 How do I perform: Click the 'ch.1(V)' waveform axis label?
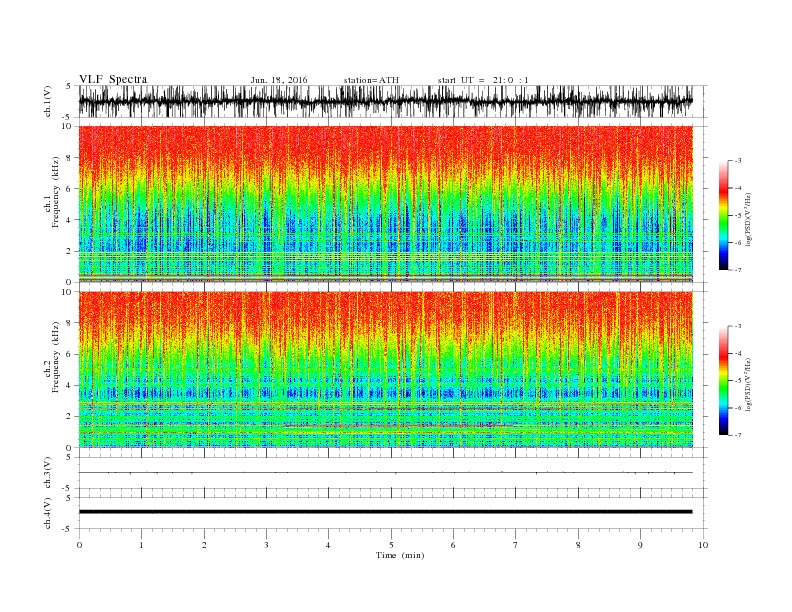48,101
